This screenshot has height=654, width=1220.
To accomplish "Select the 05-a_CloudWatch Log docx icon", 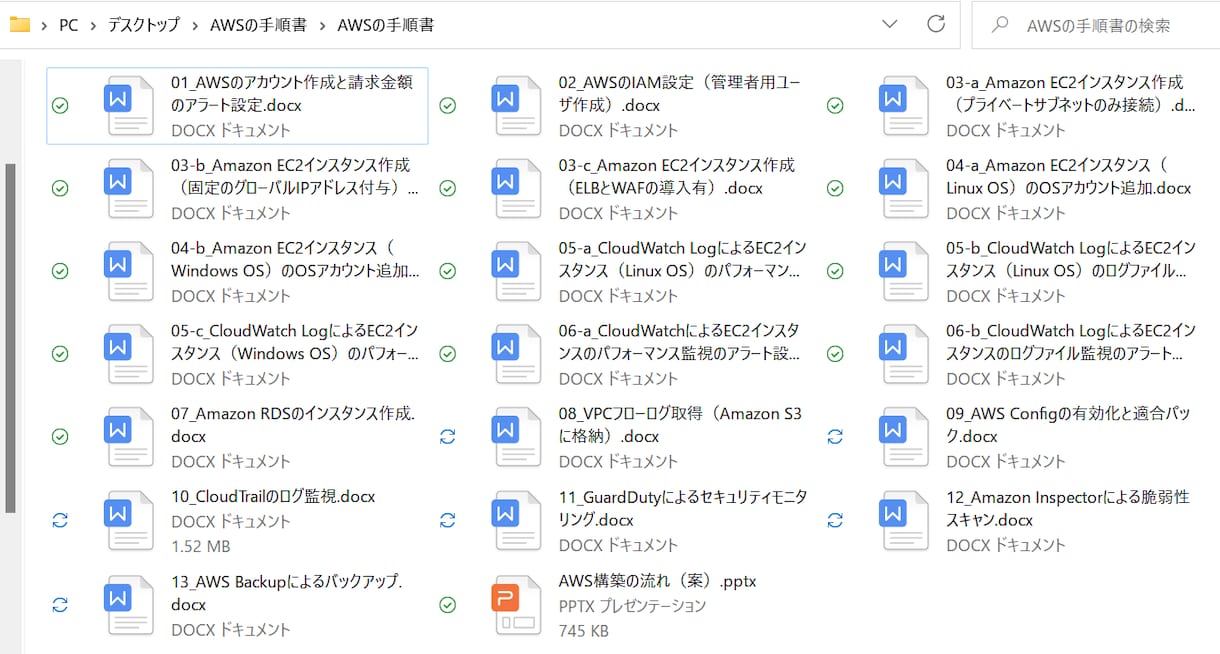I will (x=517, y=271).
